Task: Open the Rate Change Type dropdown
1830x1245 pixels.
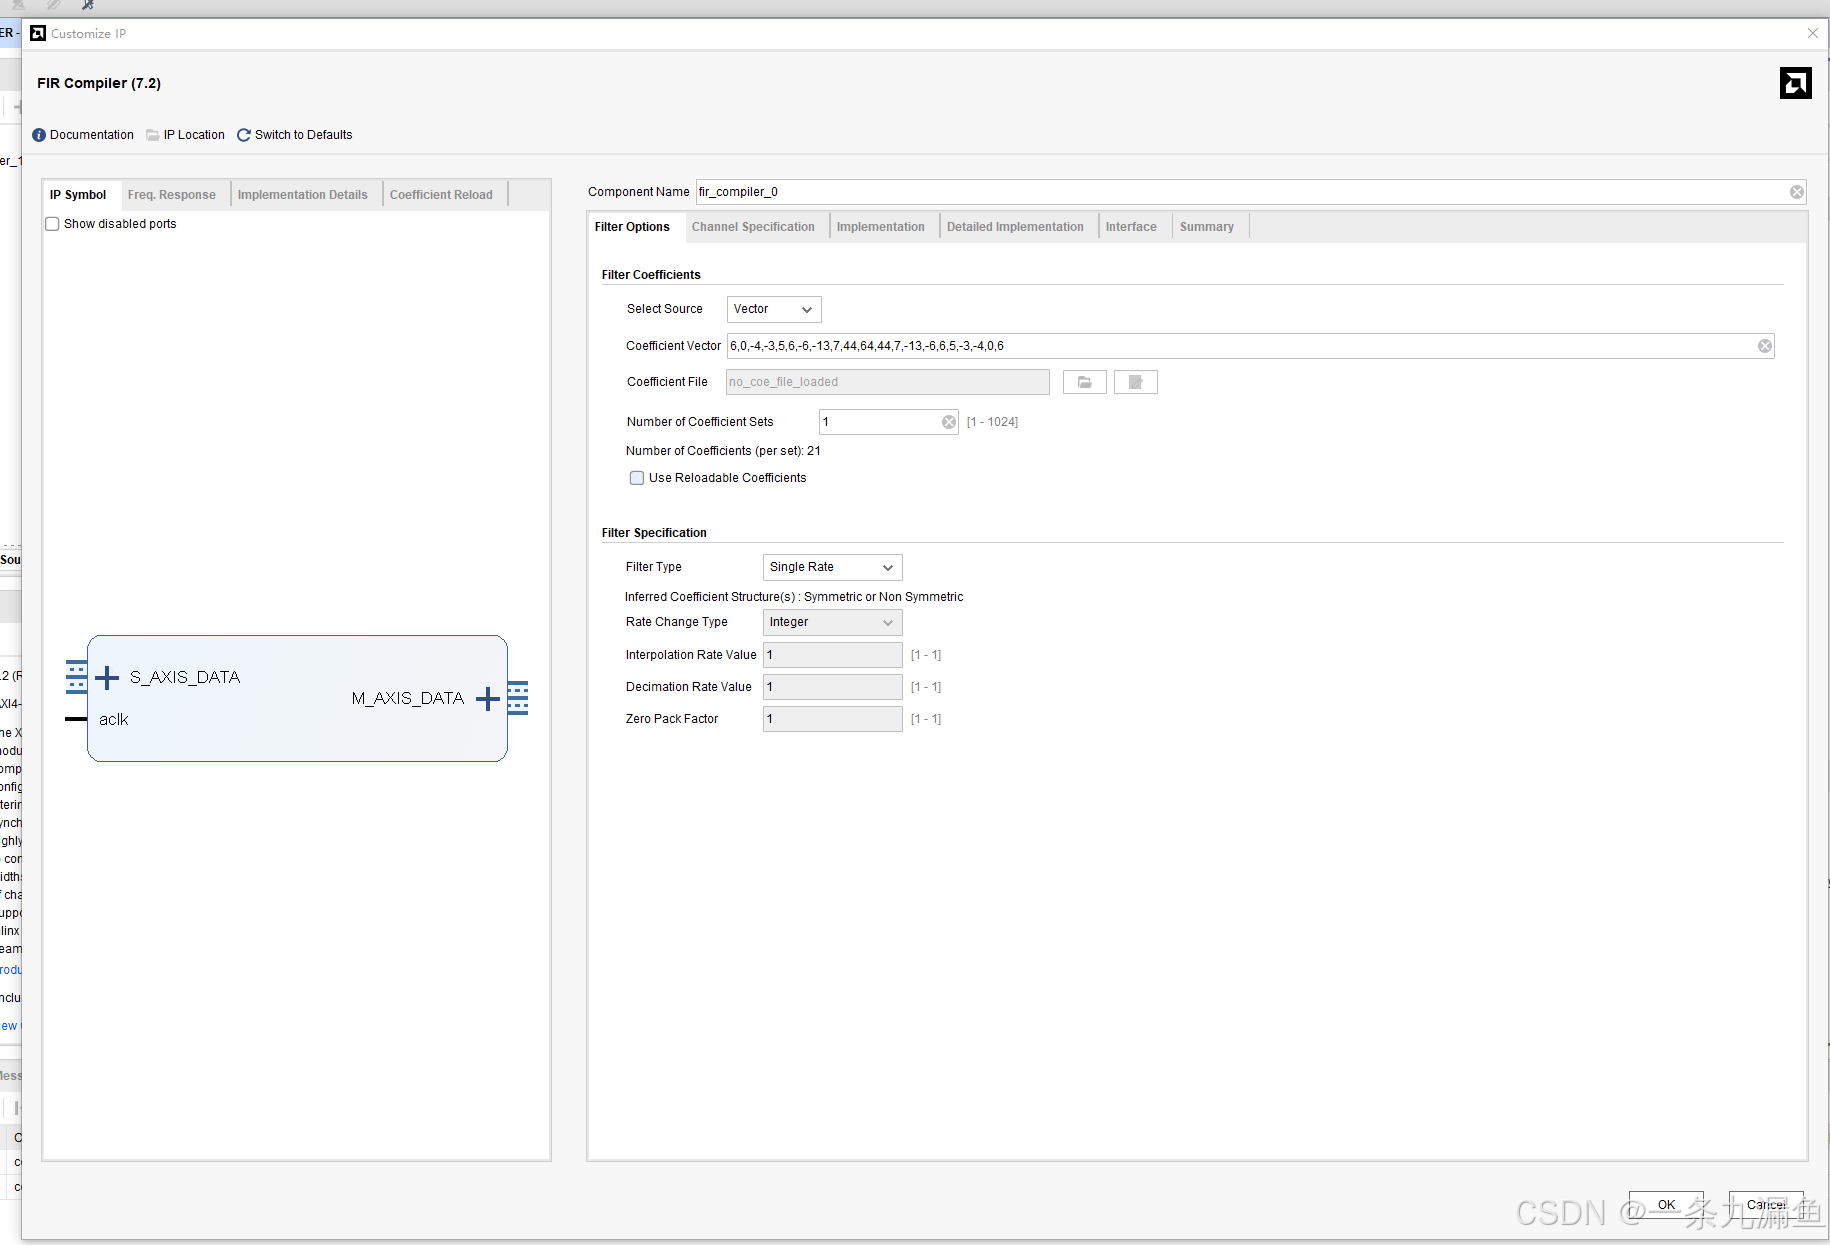Action: tap(832, 622)
